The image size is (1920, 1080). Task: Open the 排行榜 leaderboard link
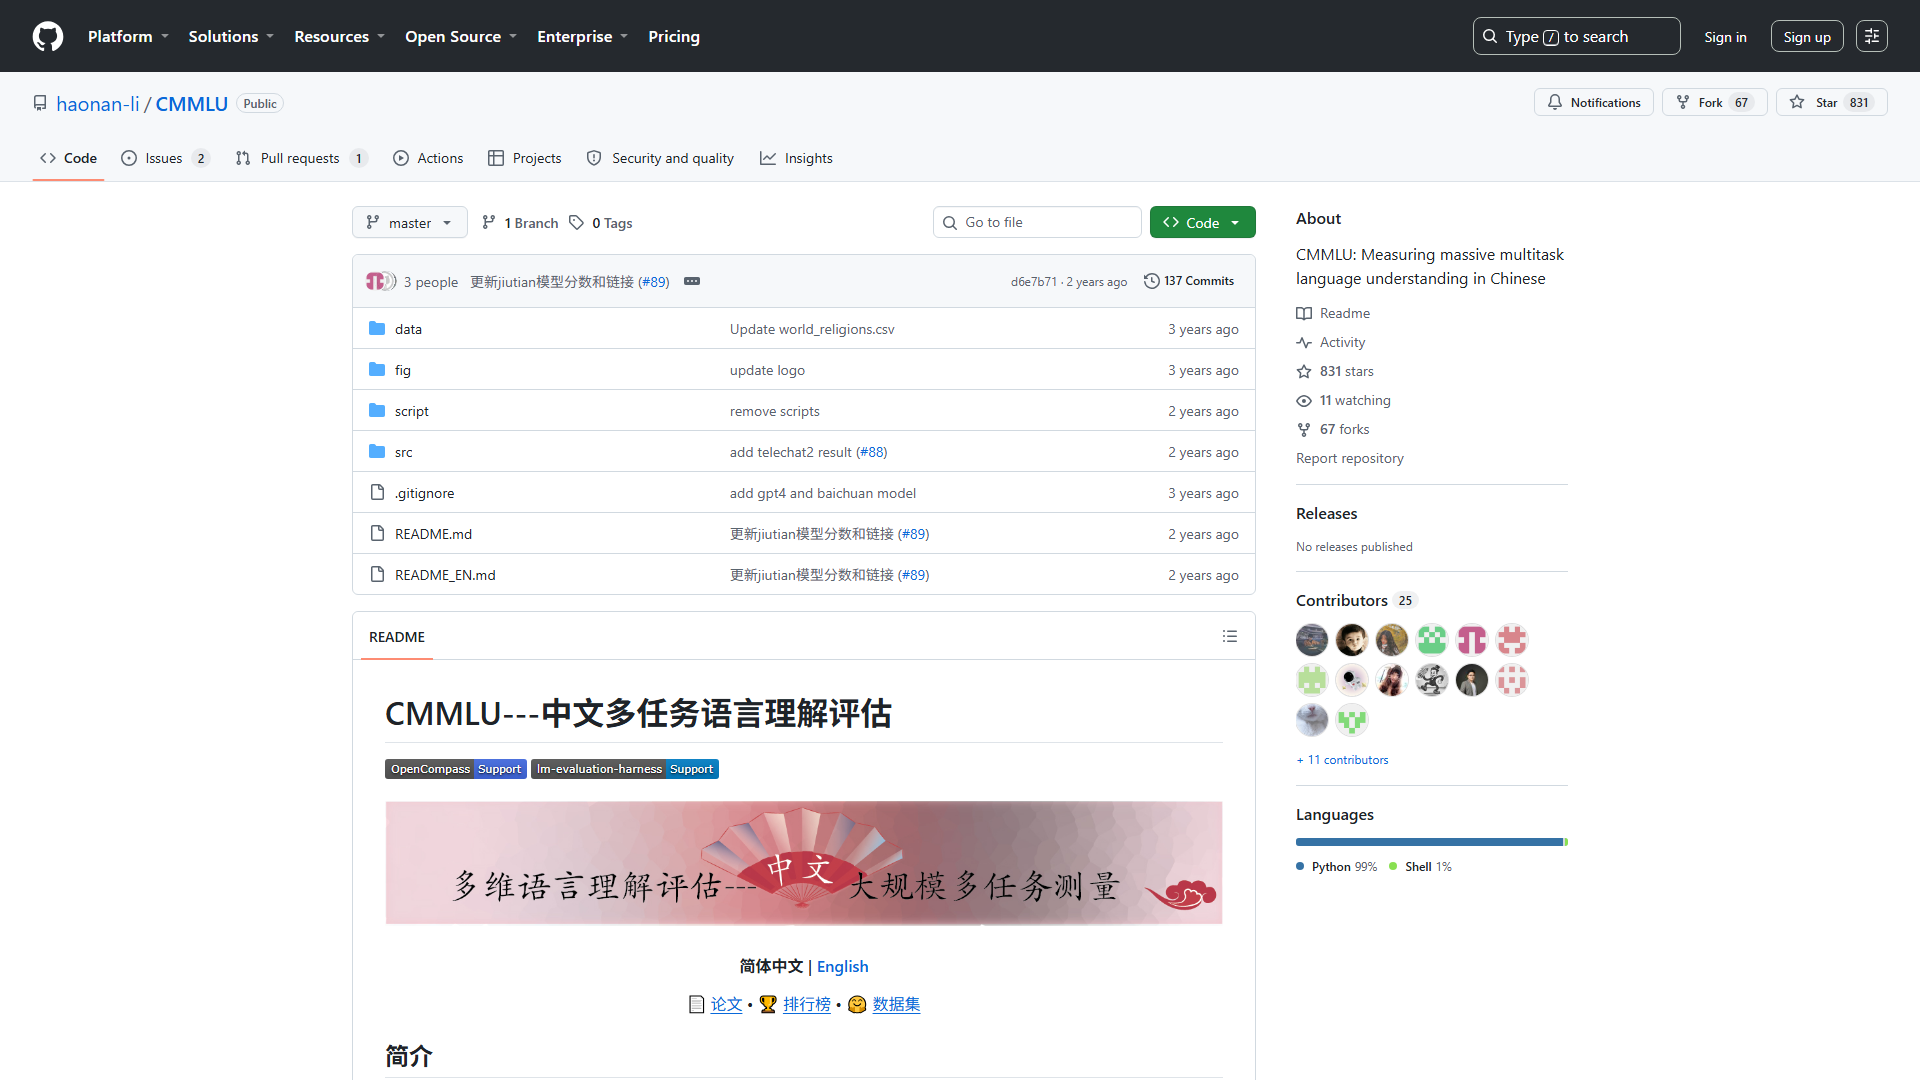point(807,1004)
